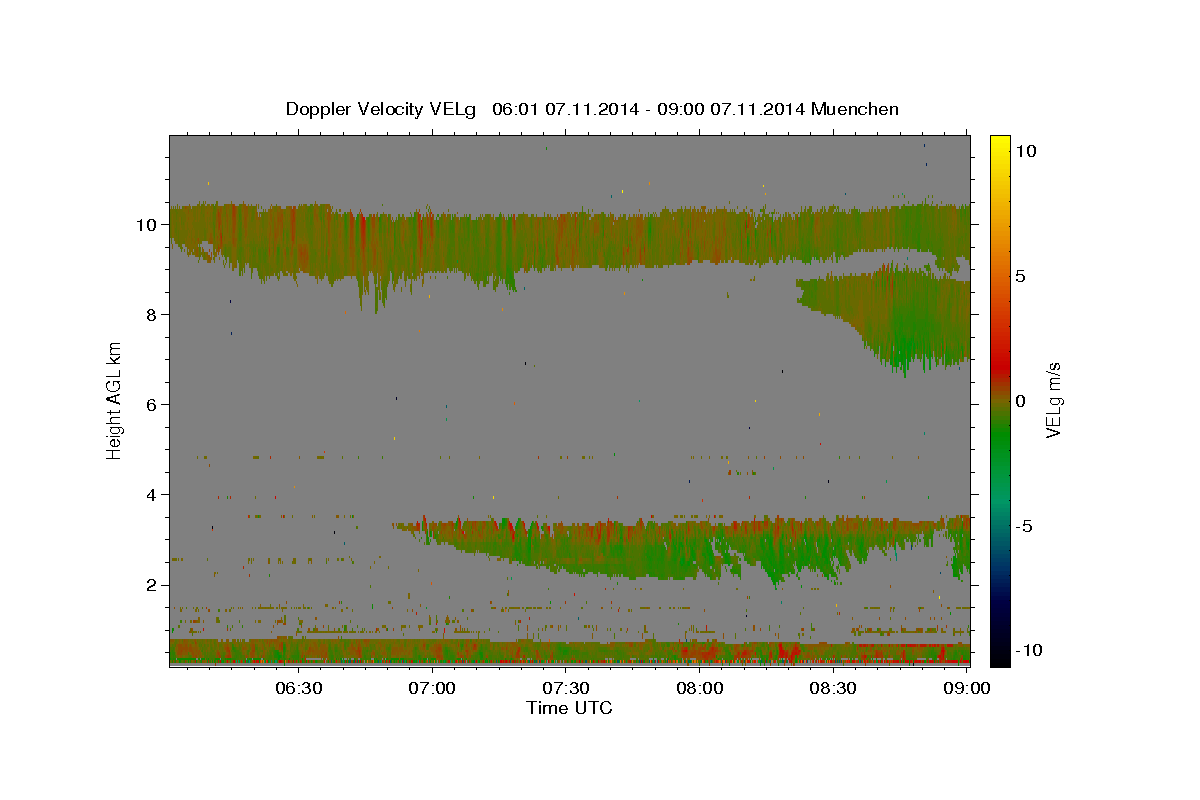Screen dimensions: 1200x800
Task: Click the 08:30 time tick label
Action: click(833, 688)
